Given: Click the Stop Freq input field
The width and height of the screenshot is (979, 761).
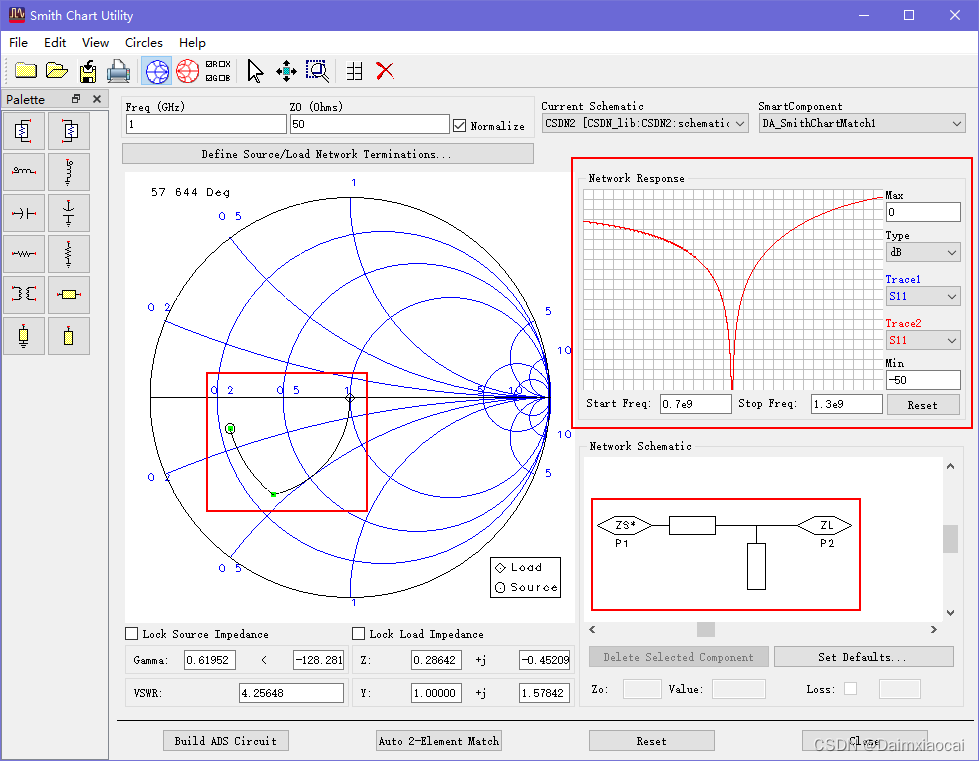Looking at the screenshot, I should 847,404.
